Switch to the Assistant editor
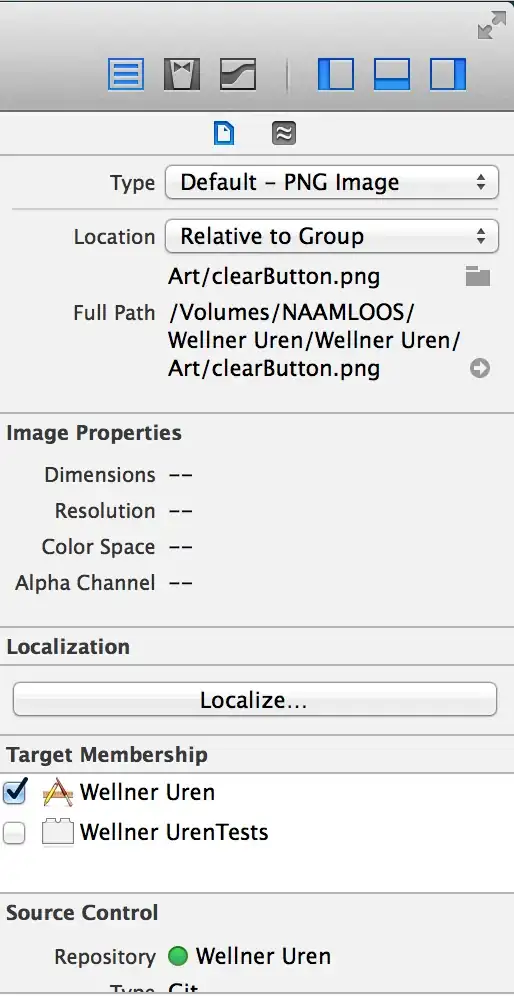This screenshot has height=996, width=514. coord(182,74)
